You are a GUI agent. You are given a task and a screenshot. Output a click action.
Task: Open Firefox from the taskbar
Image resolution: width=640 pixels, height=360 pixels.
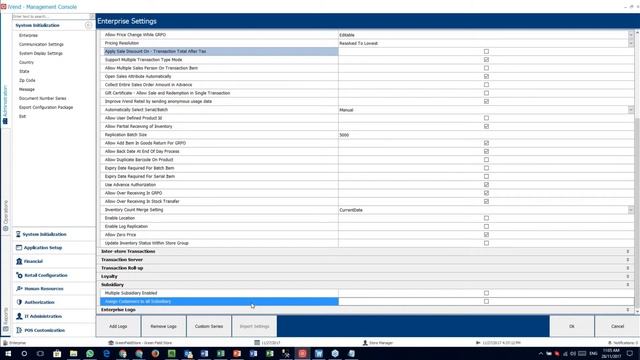[155, 353]
